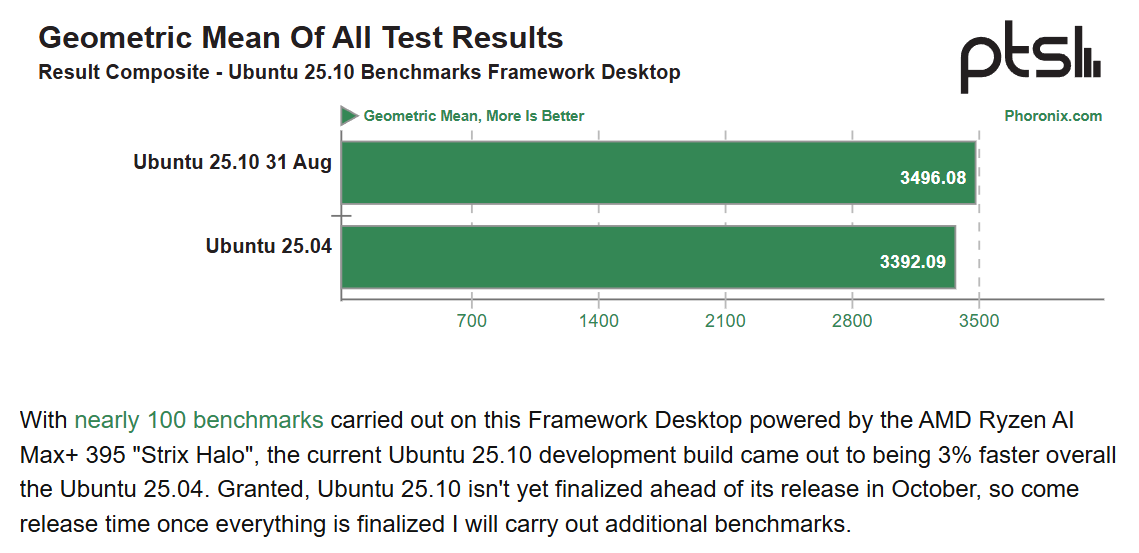Click the 1400 axis tick label
The image size is (1139, 553).
pos(598,321)
